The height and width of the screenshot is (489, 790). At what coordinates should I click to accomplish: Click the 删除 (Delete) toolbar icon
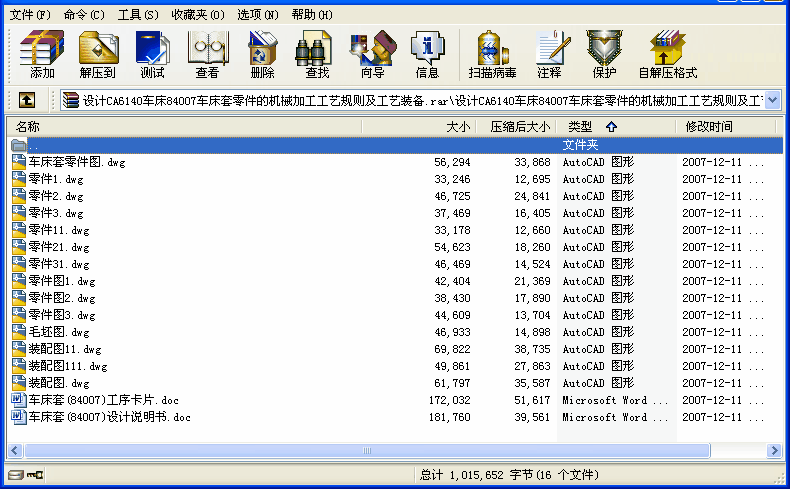262,54
